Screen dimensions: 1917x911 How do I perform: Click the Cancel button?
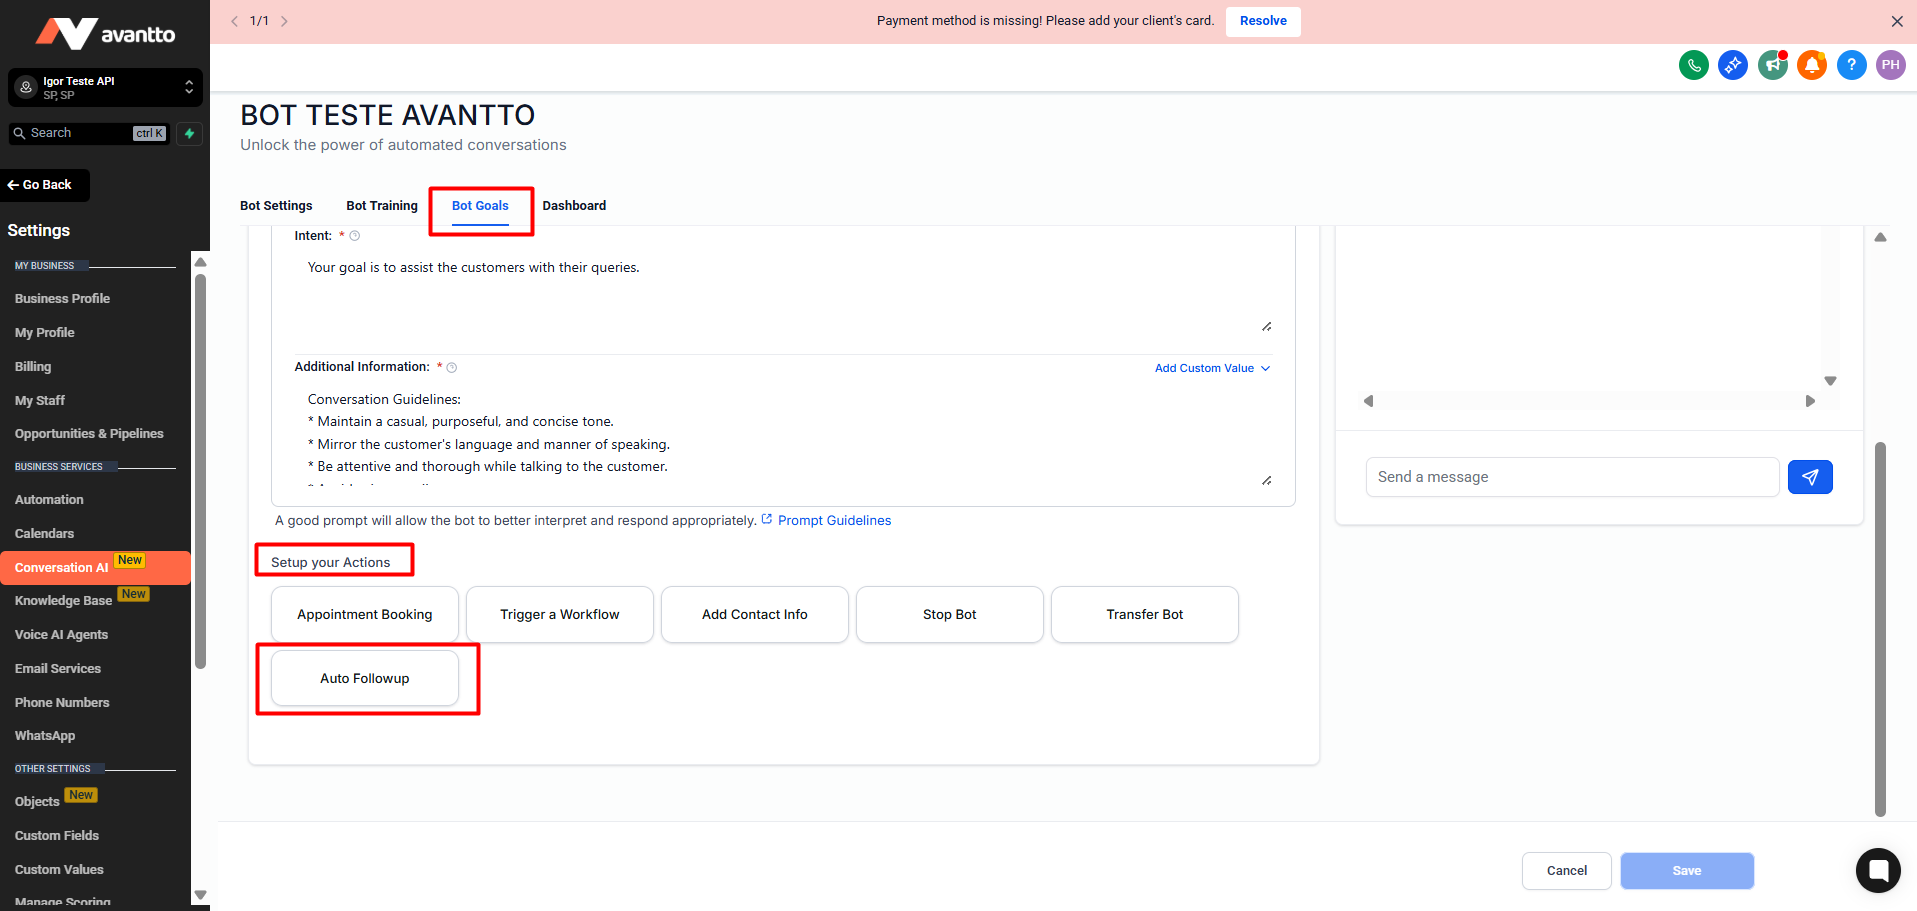click(x=1567, y=871)
